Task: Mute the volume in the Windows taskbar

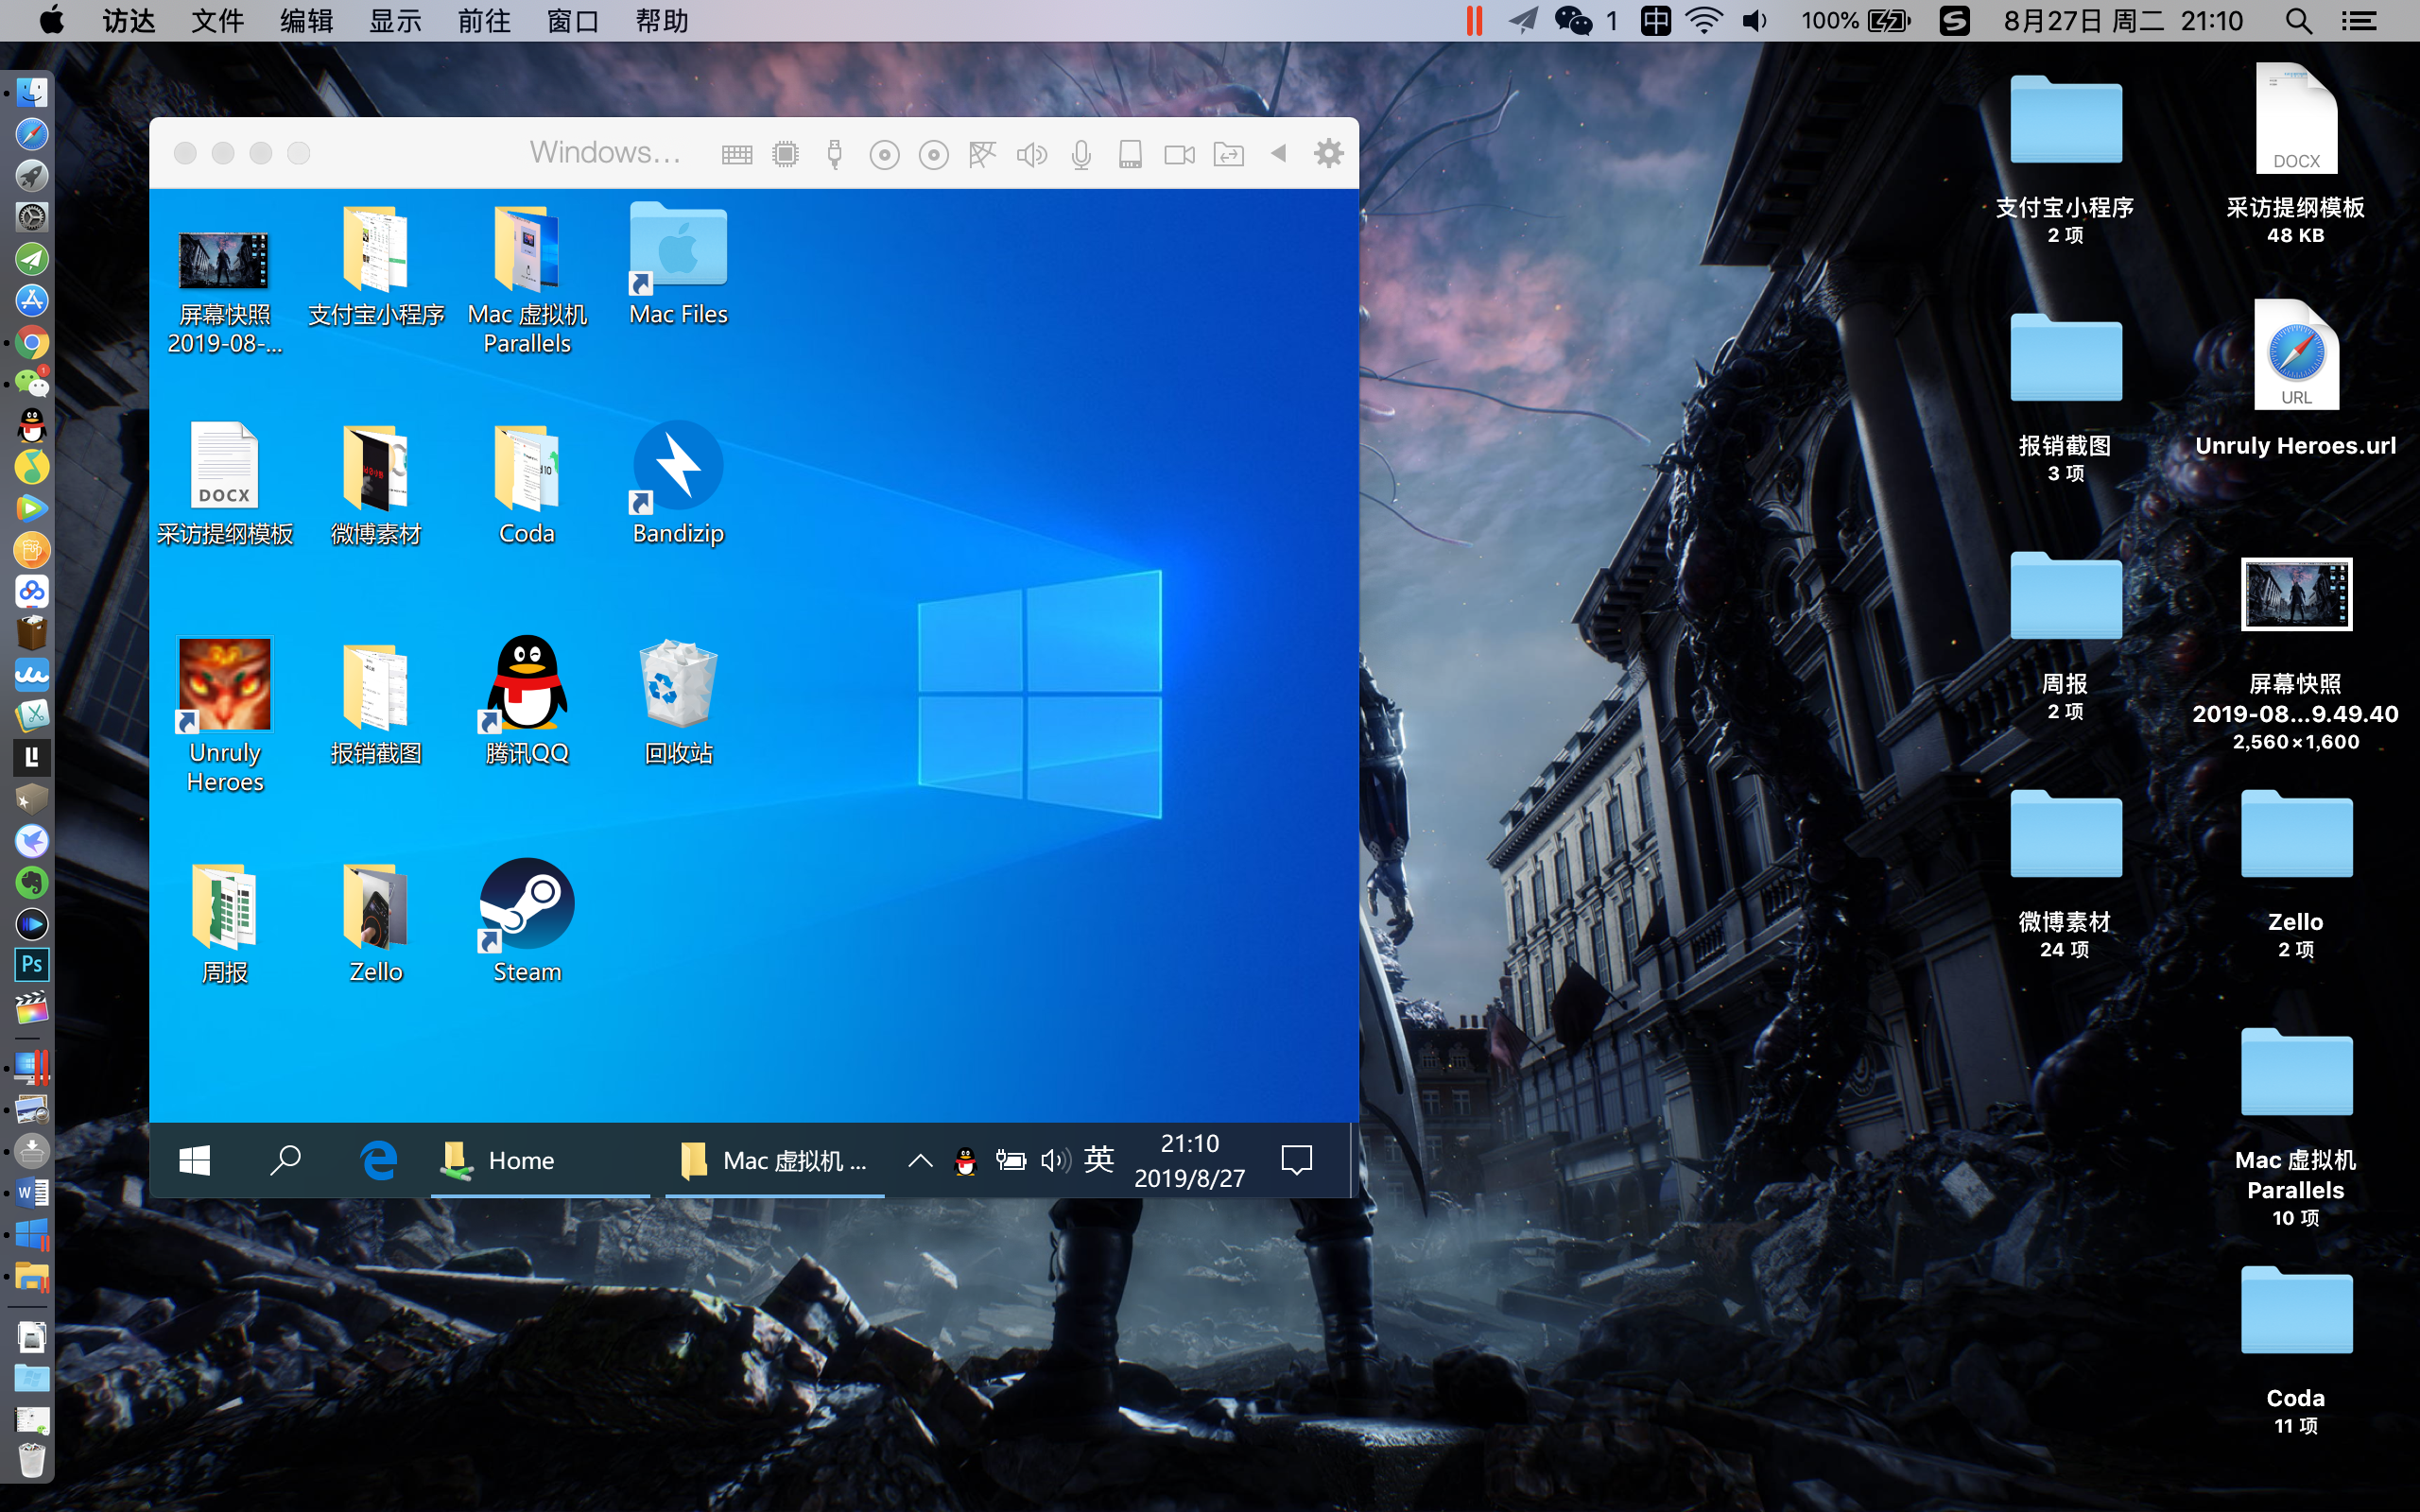Action: [1055, 1160]
